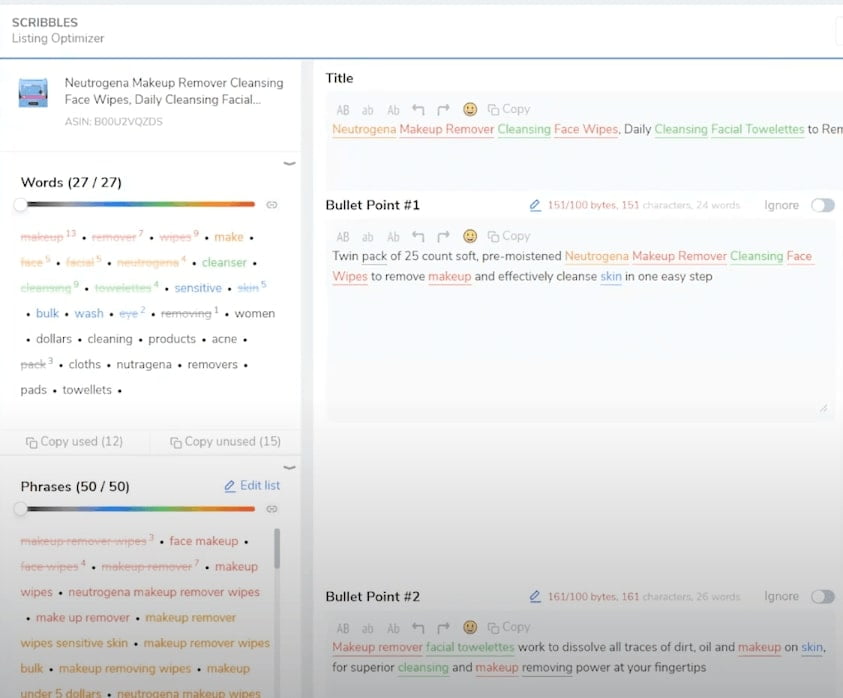Select the word "dollars" in Words list
The height and width of the screenshot is (698, 843).
(x=54, y=339)
